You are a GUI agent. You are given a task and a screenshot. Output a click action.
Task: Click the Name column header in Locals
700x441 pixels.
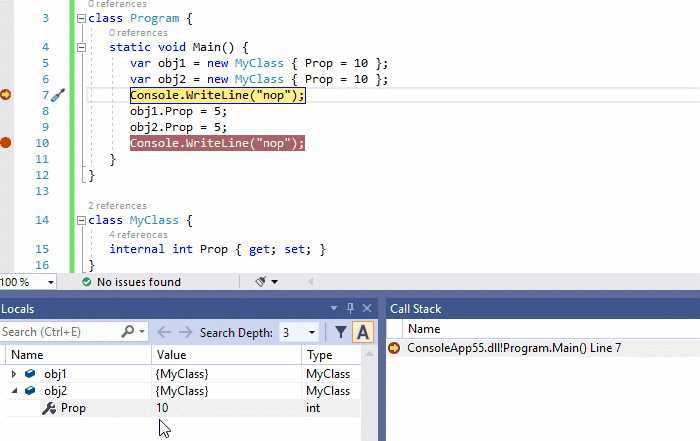(78, 355)
